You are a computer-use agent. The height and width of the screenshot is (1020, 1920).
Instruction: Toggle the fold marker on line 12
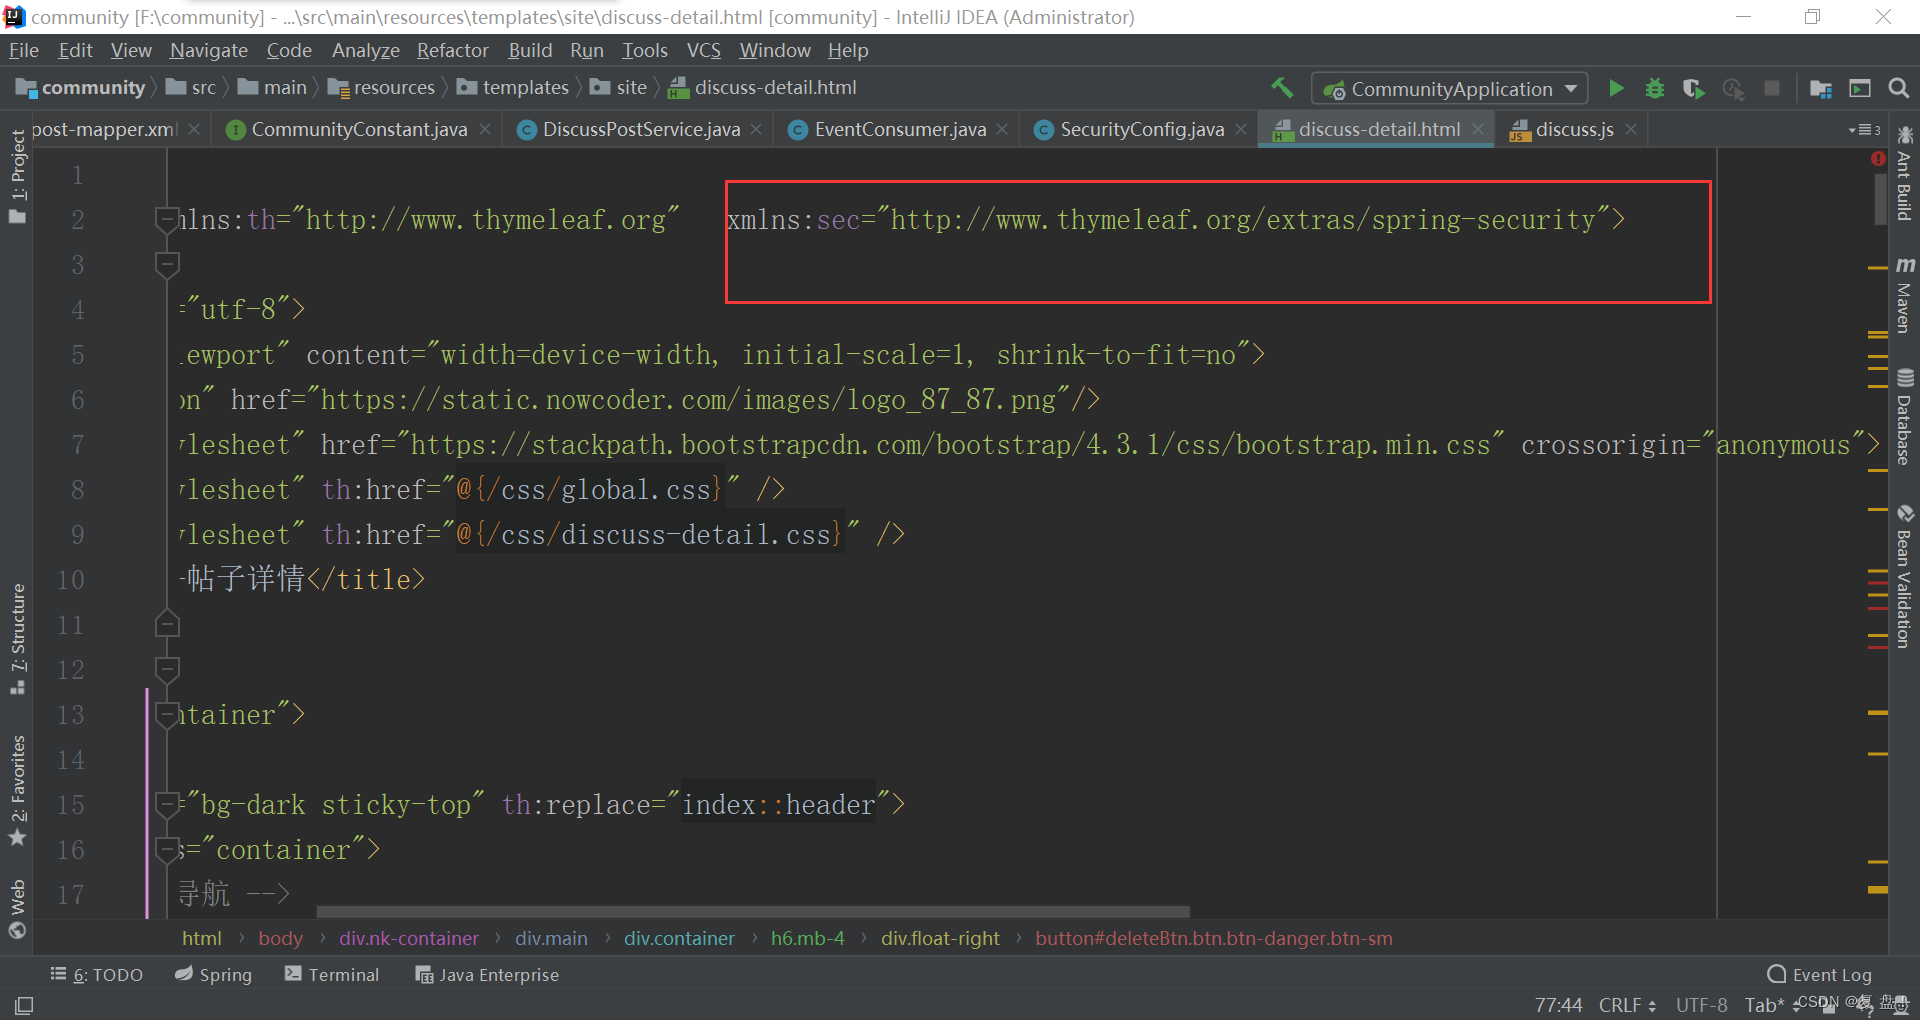[167, 669]
